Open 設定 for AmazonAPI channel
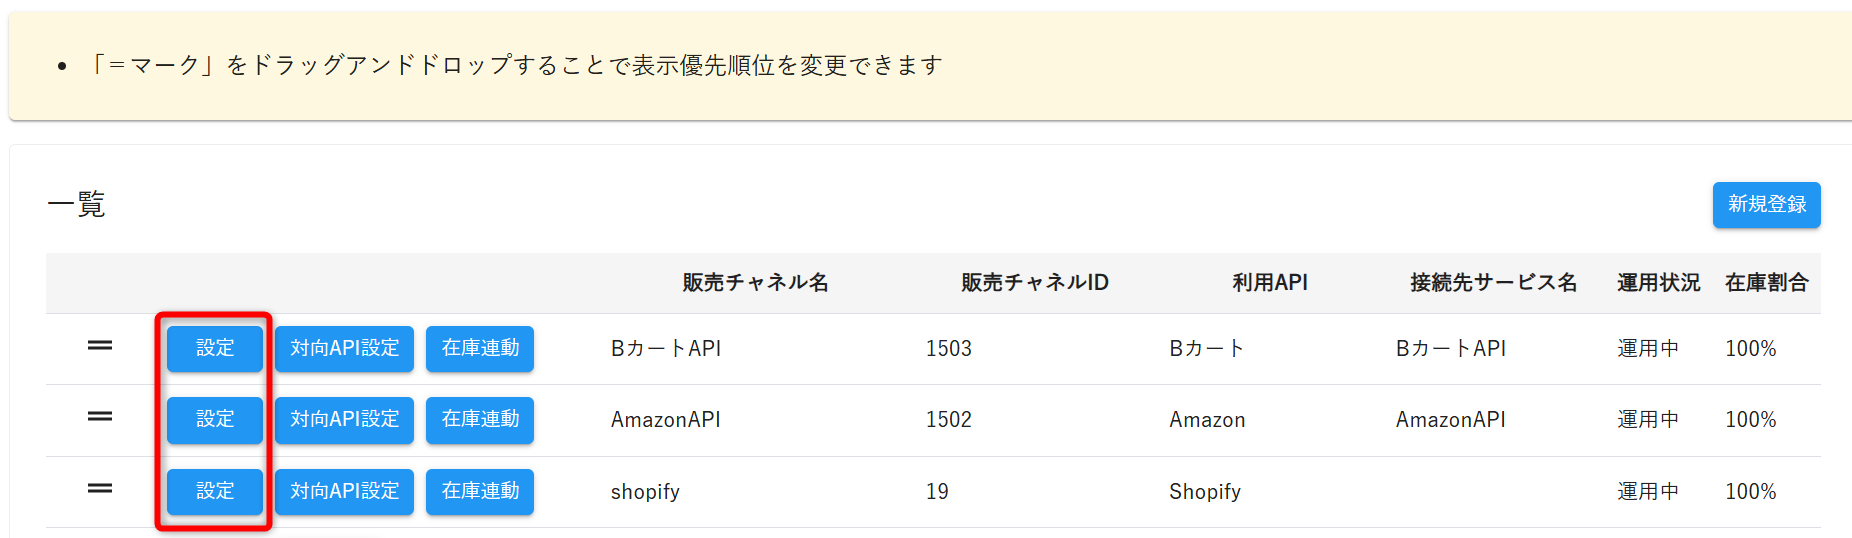The width and height of the screenshot is (1852, 538). [215, 420]
